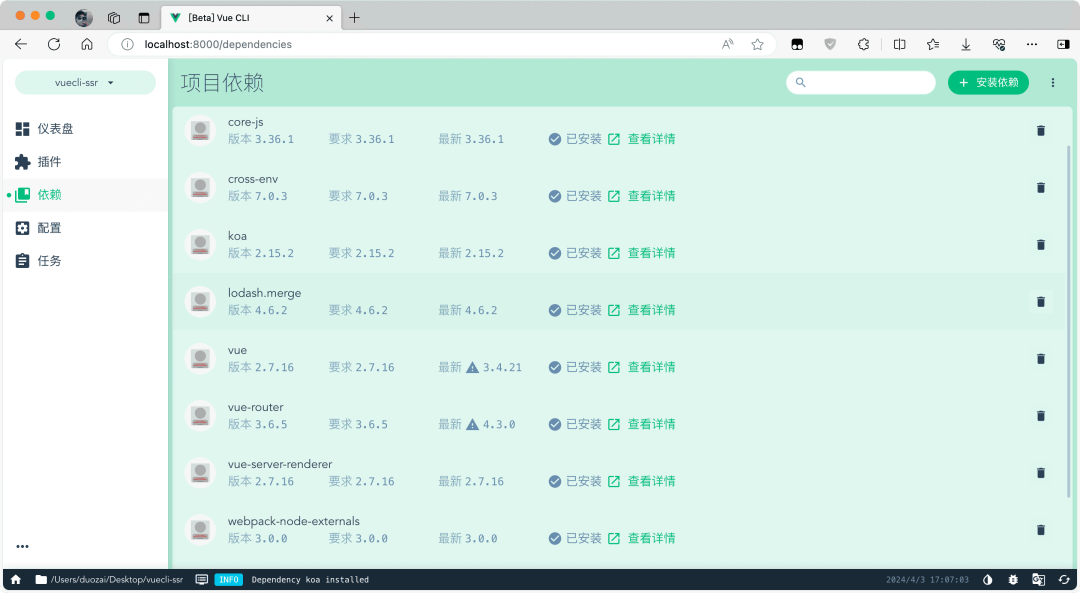Open 查看详情 link for vue
The height and width of the screenshot is (593, 1080).
click(x=642, y=368)
